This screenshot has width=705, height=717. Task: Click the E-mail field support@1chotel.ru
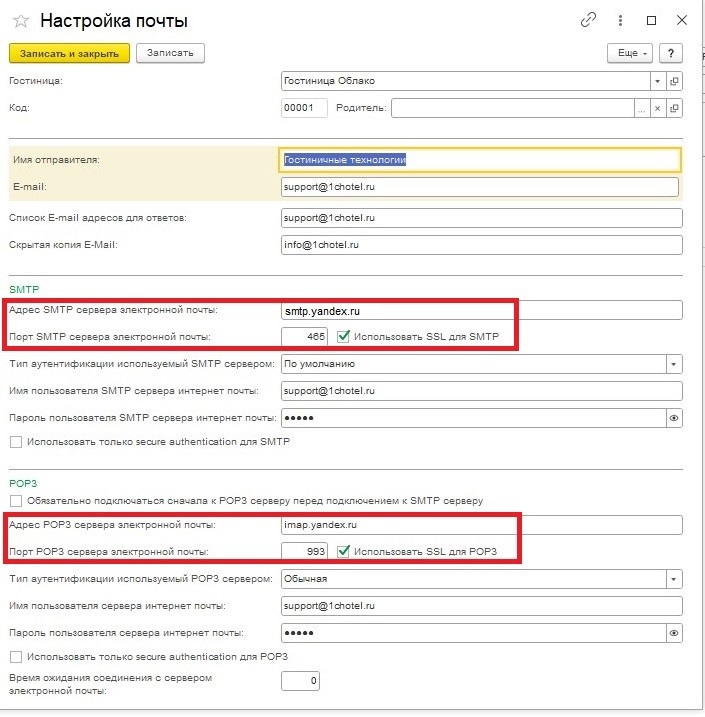point(480,187)
